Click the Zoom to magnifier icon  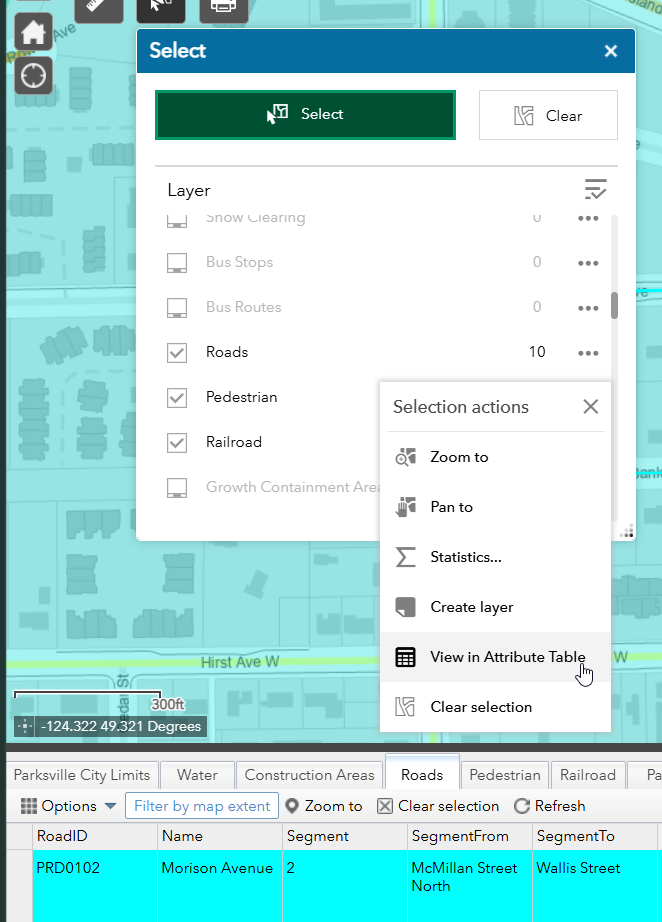point(406,457)
